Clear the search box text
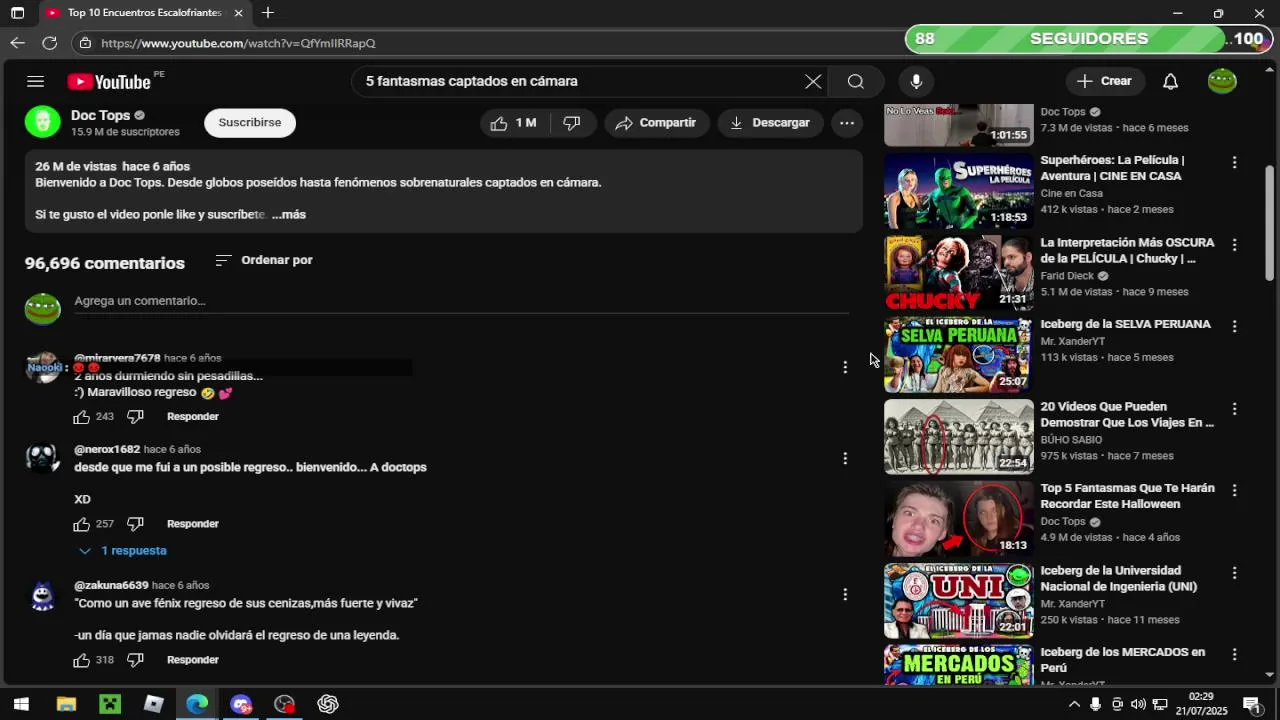The image size is (1280, 720). click(x=813, y=82)
